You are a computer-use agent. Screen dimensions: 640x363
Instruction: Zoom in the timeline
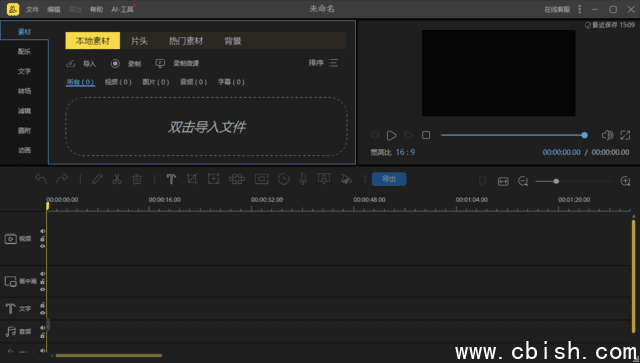[x=625, y=181]
